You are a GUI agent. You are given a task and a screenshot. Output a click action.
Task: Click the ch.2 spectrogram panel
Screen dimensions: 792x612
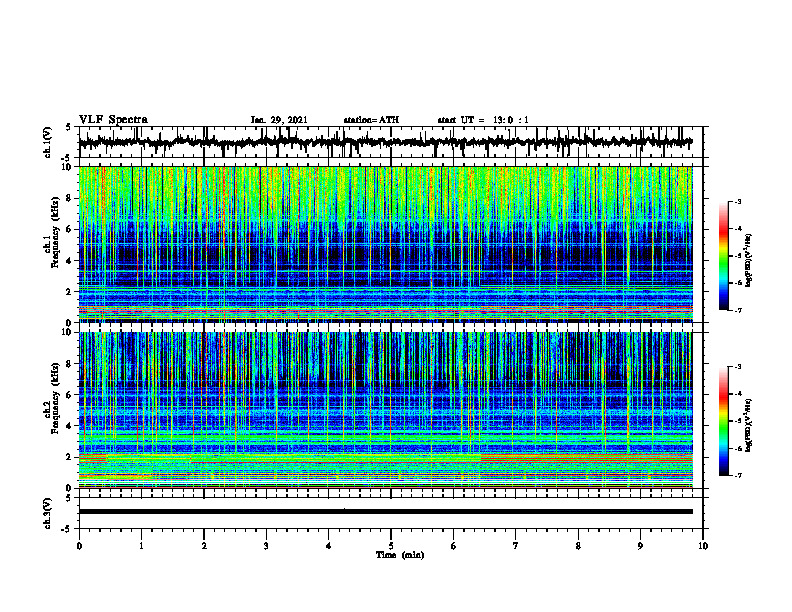(x=386, y=410)
